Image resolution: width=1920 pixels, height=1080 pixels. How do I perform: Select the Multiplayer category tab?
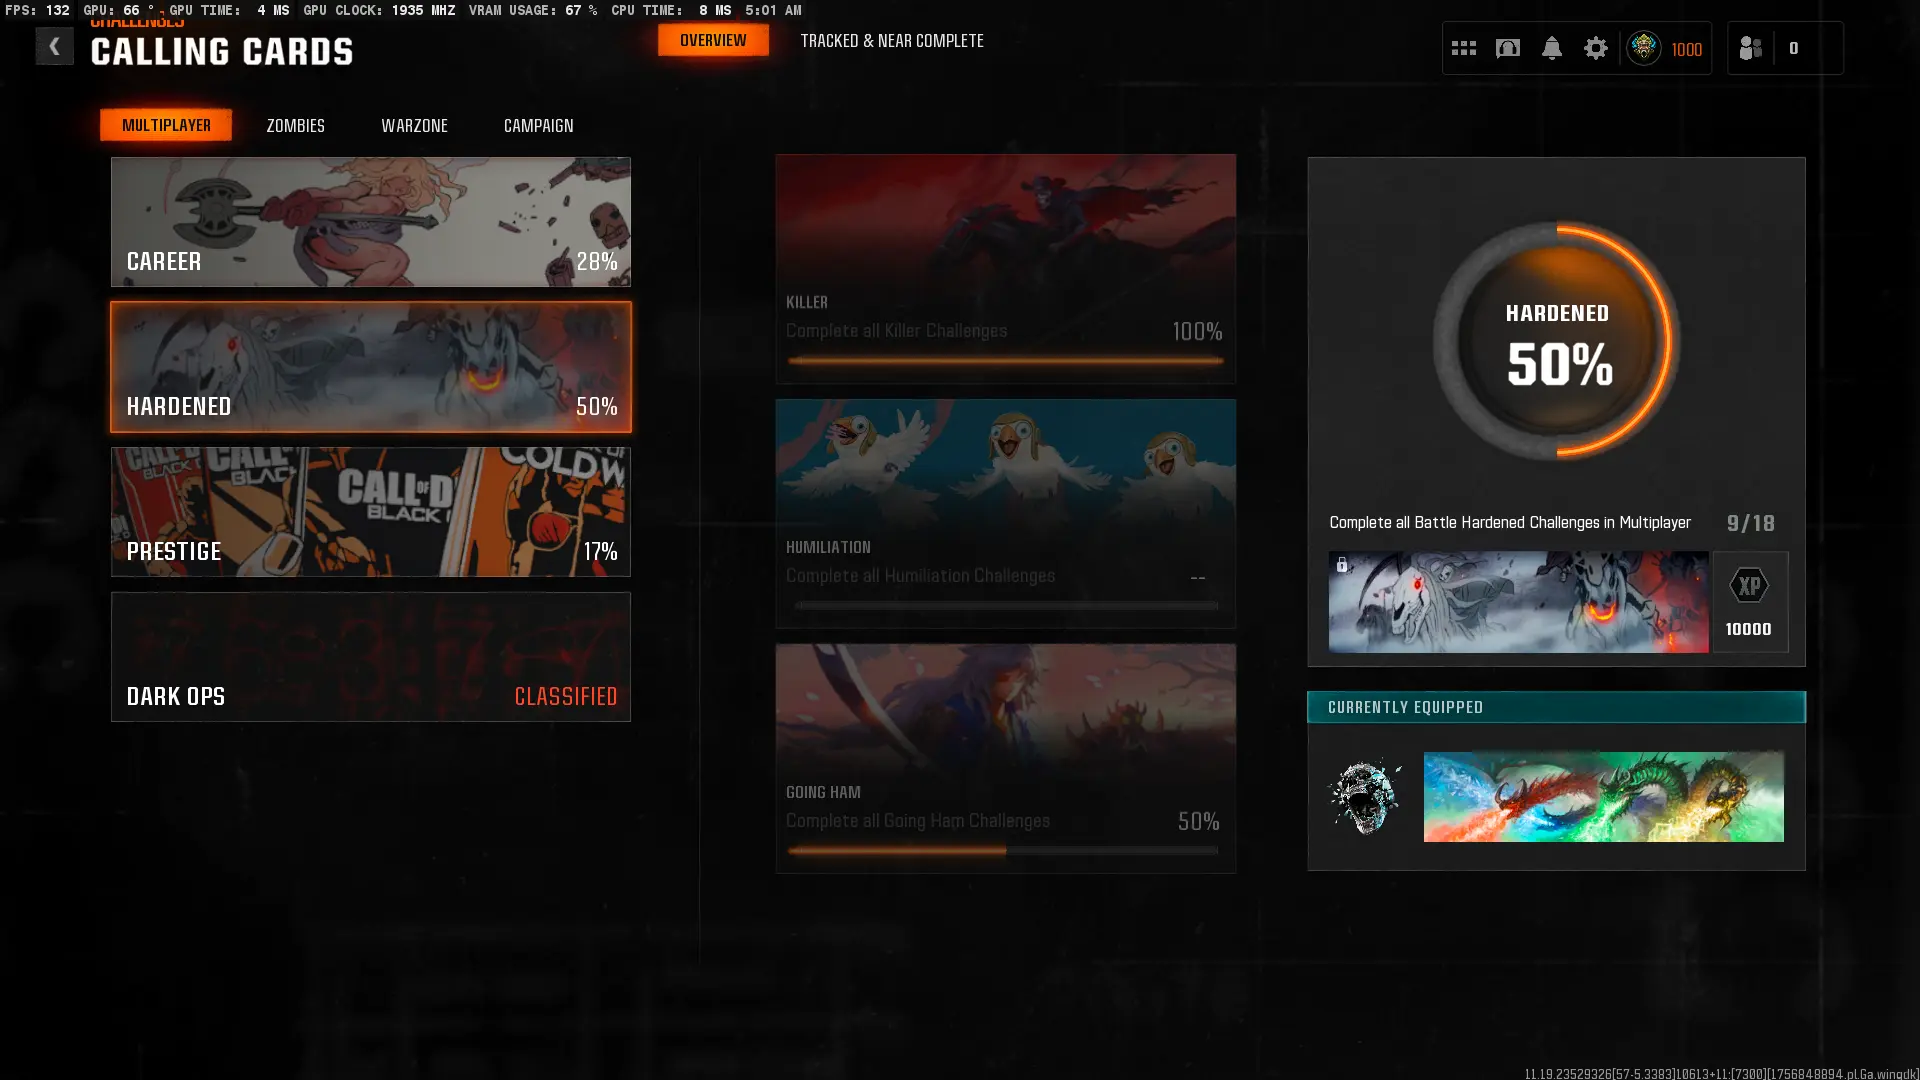[x=166, y=125]
